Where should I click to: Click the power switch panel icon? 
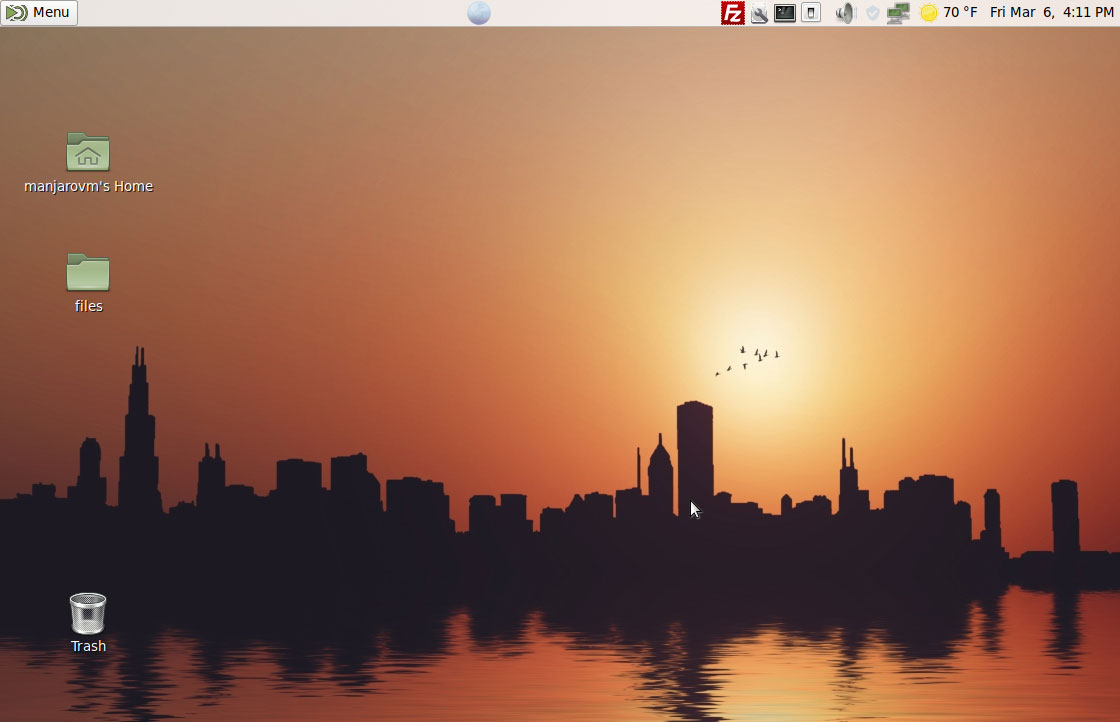click(811, 13)
